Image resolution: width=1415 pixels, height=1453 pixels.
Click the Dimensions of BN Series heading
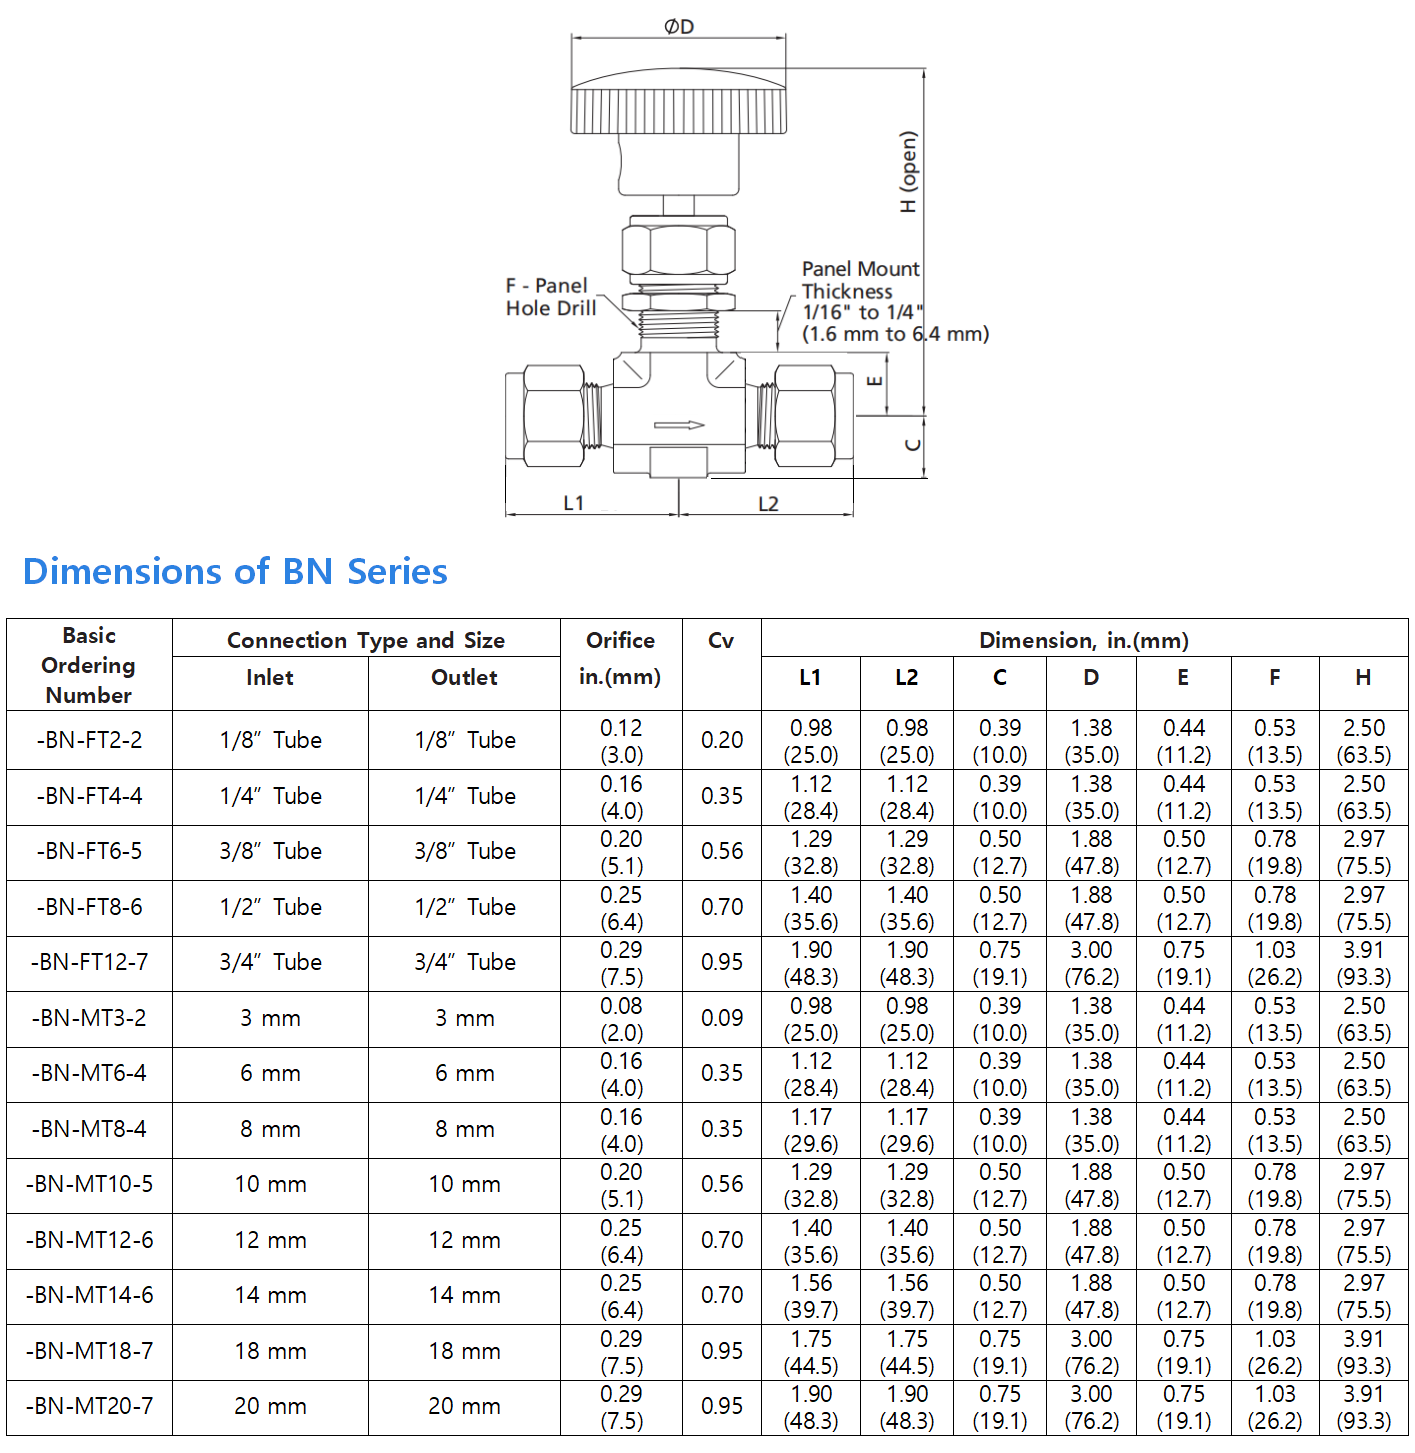tap(235, 571)
